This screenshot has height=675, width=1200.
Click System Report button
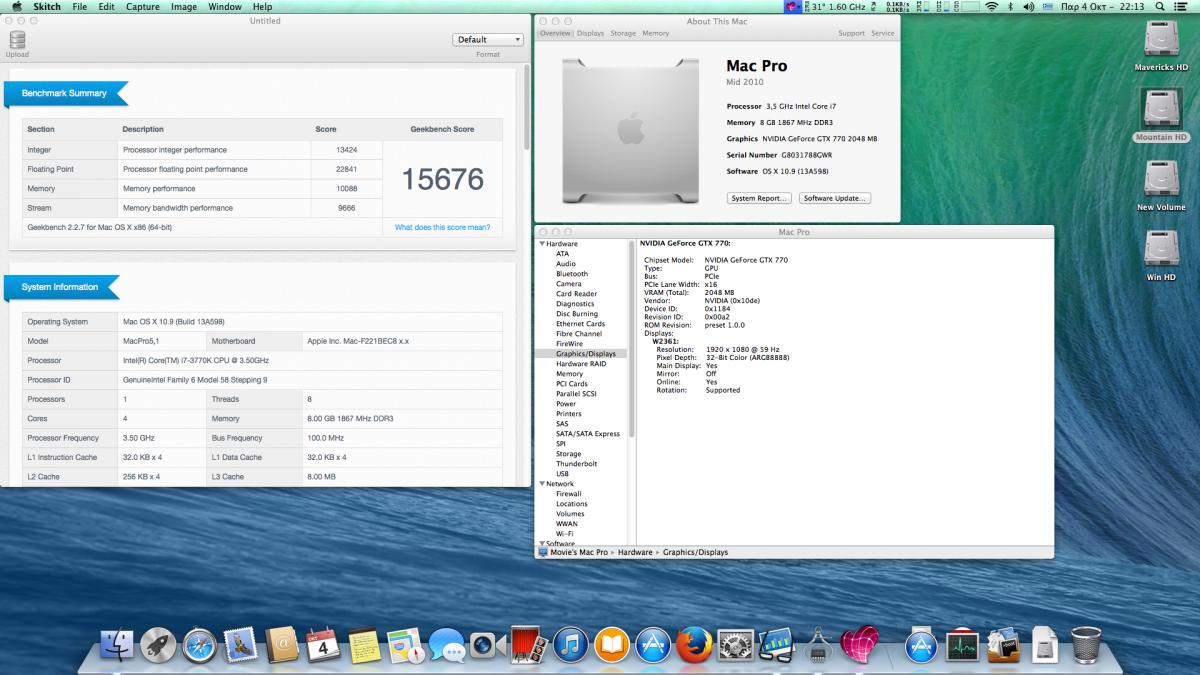click(x=759, y=198)
